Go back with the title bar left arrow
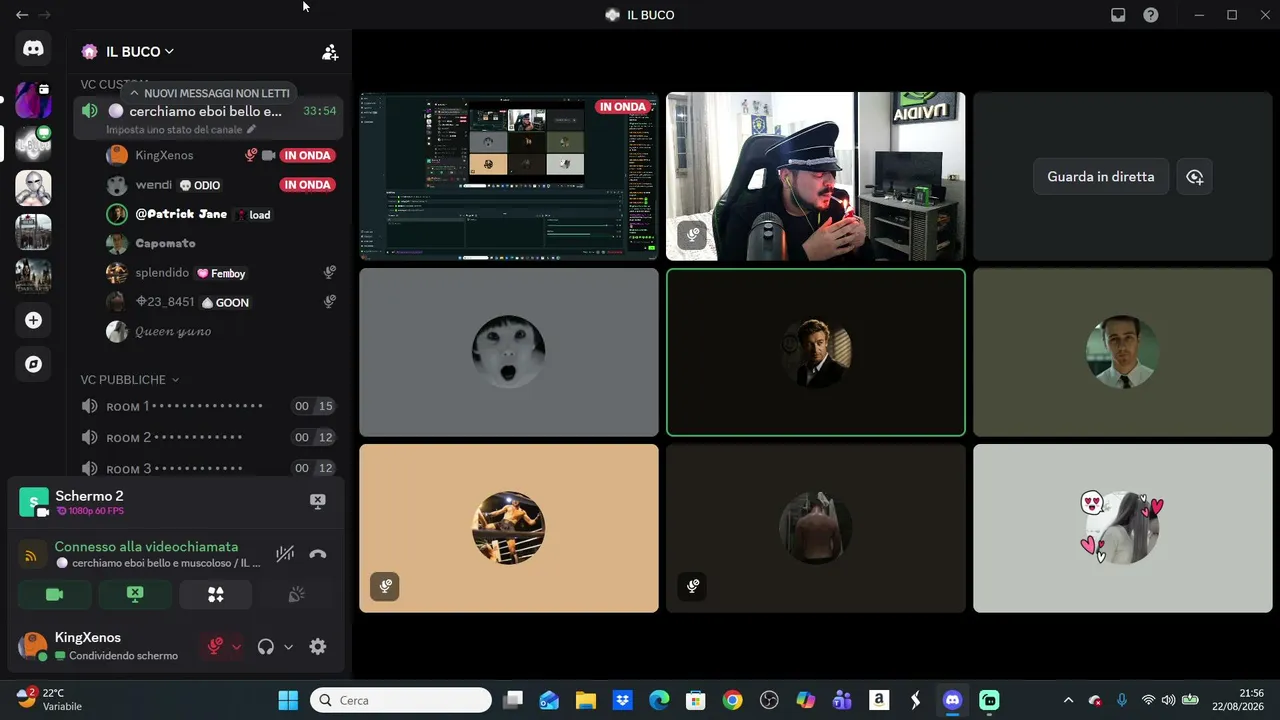 [22, 15]
